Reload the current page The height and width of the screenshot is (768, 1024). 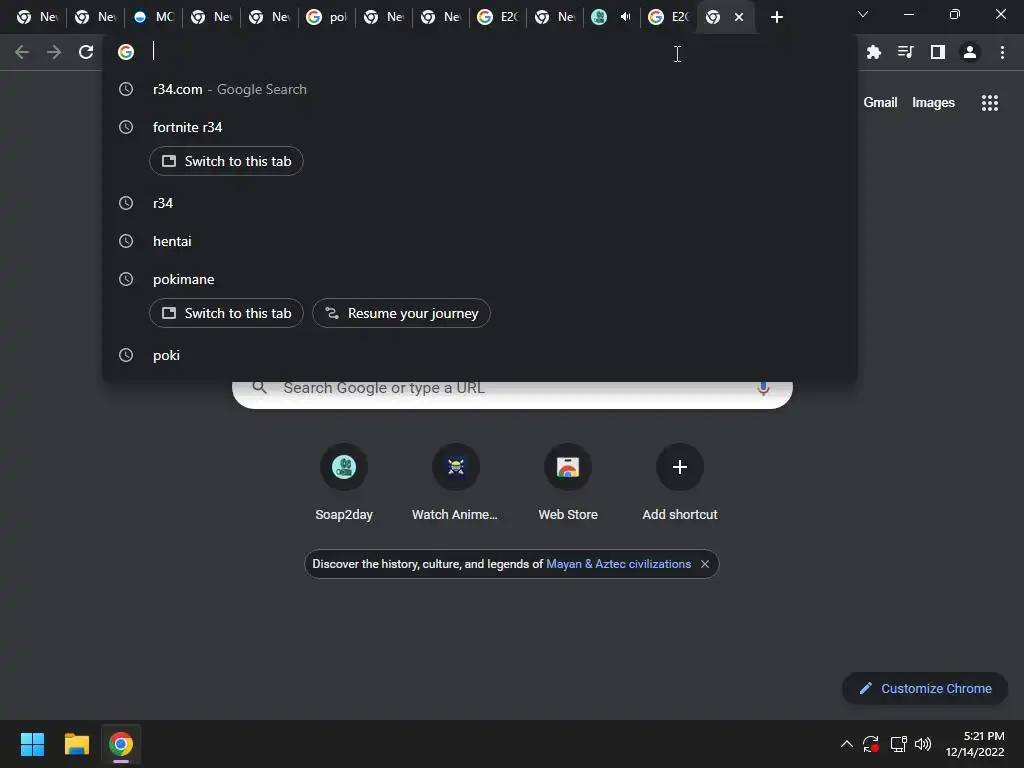pos(86,52)
